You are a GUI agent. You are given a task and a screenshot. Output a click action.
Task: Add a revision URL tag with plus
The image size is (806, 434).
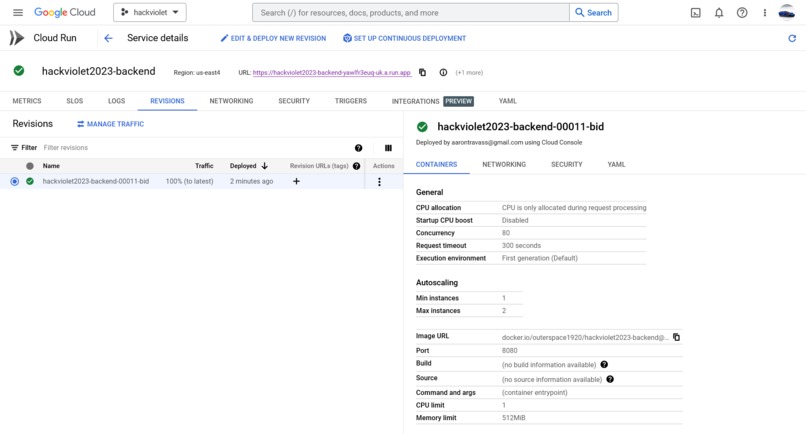click(x=296, y=181)
